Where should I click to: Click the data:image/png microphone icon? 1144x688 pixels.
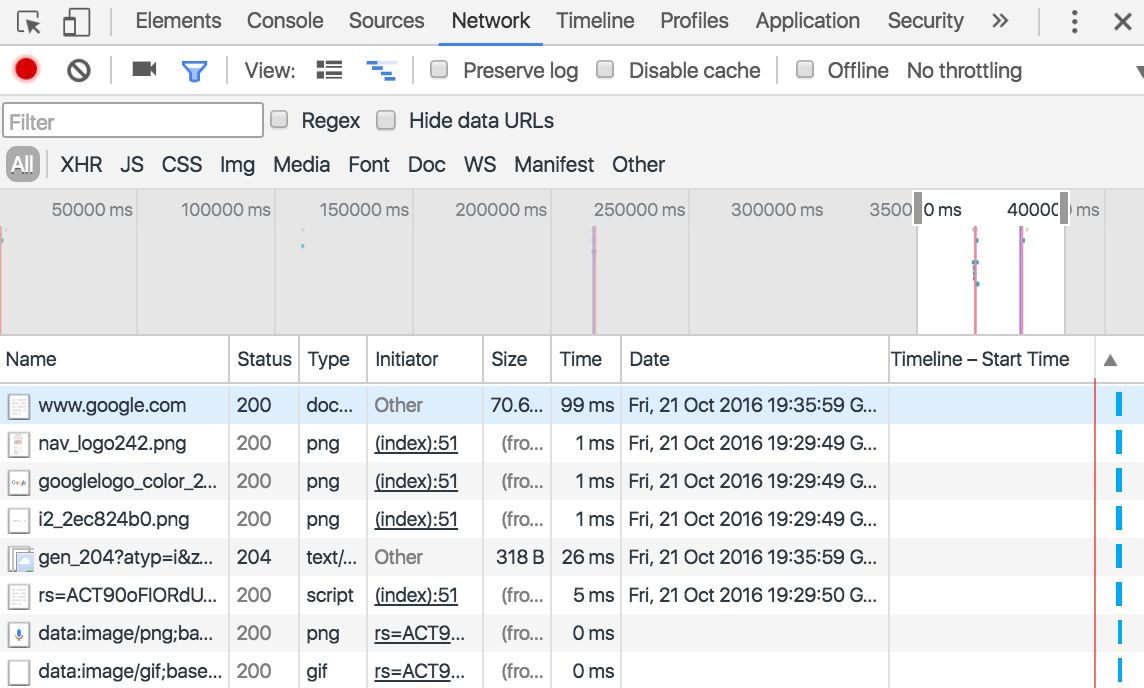click(18, 634)
